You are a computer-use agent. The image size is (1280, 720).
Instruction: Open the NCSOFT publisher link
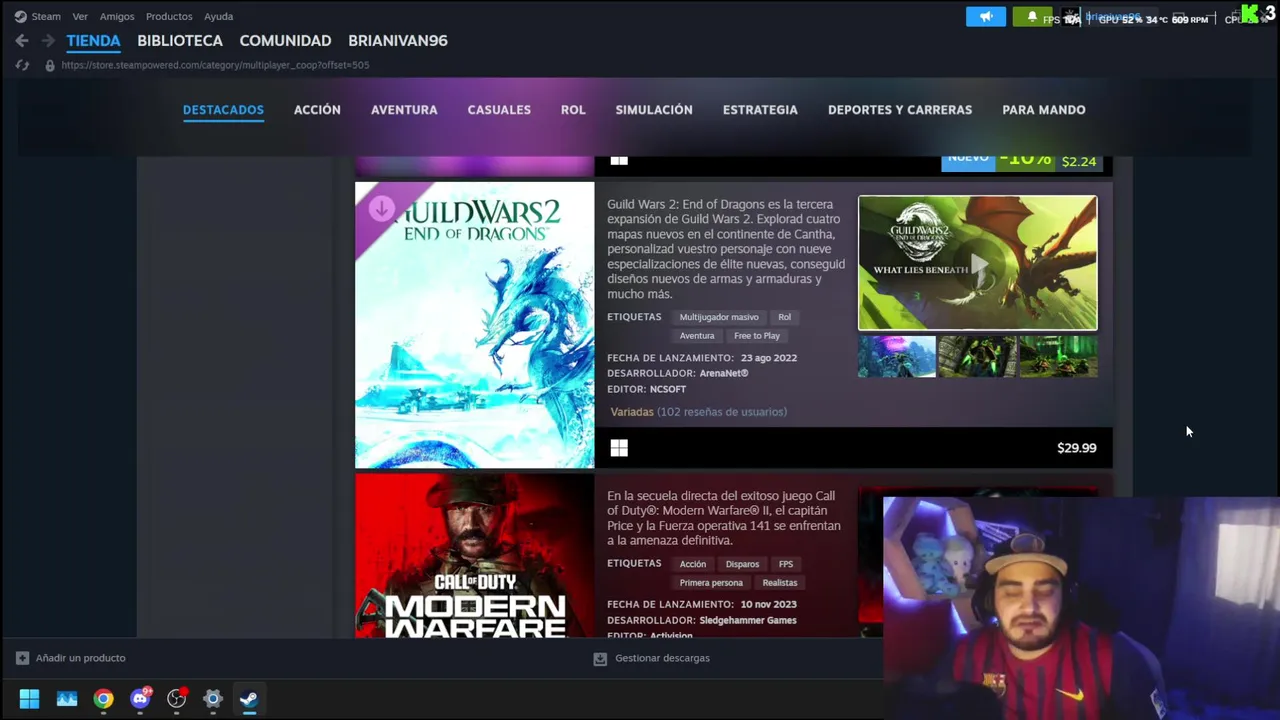coord(668,389)
